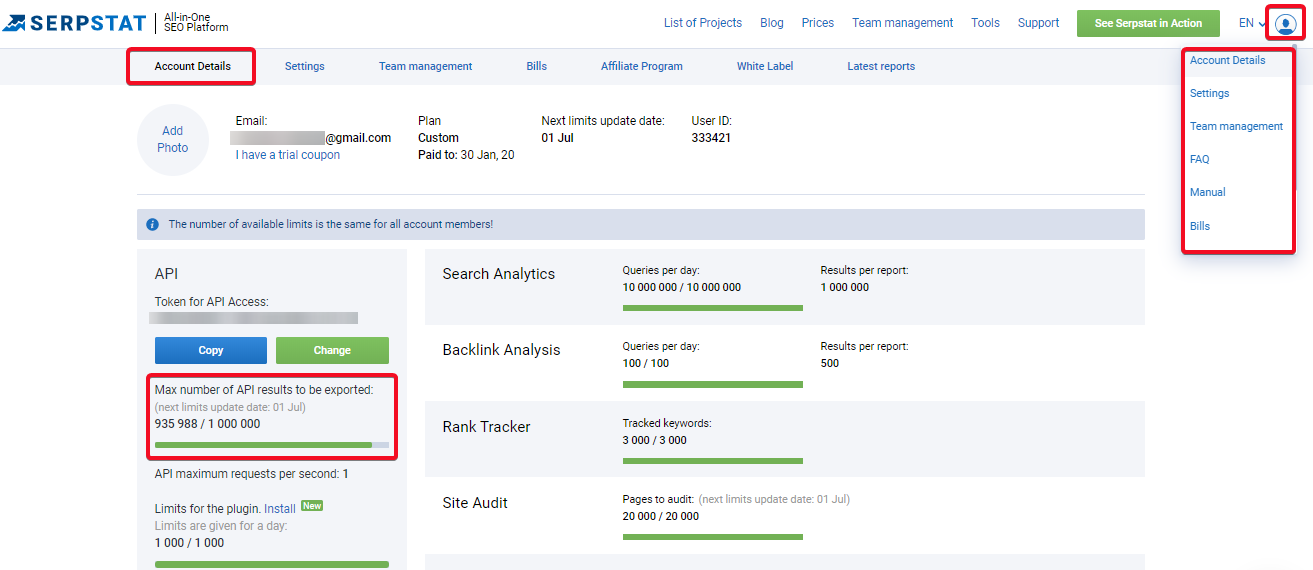Screen dimensions: 1313x570
Task: Choose Manual in the profile dropdown menu
Action: 1207,192
